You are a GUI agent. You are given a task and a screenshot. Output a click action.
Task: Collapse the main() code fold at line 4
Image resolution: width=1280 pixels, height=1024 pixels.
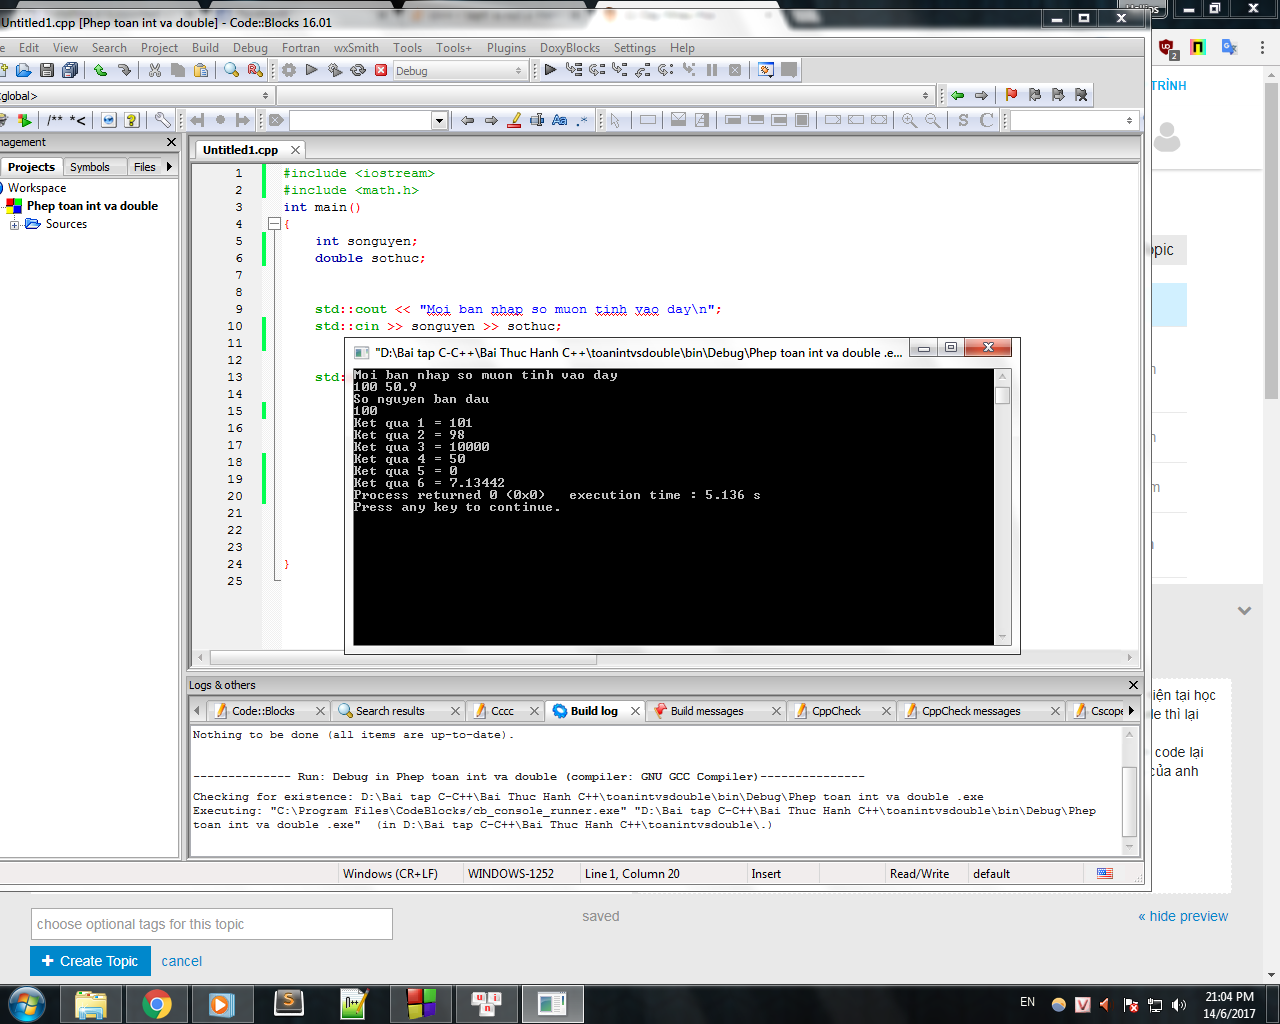(x=274, y=224)
